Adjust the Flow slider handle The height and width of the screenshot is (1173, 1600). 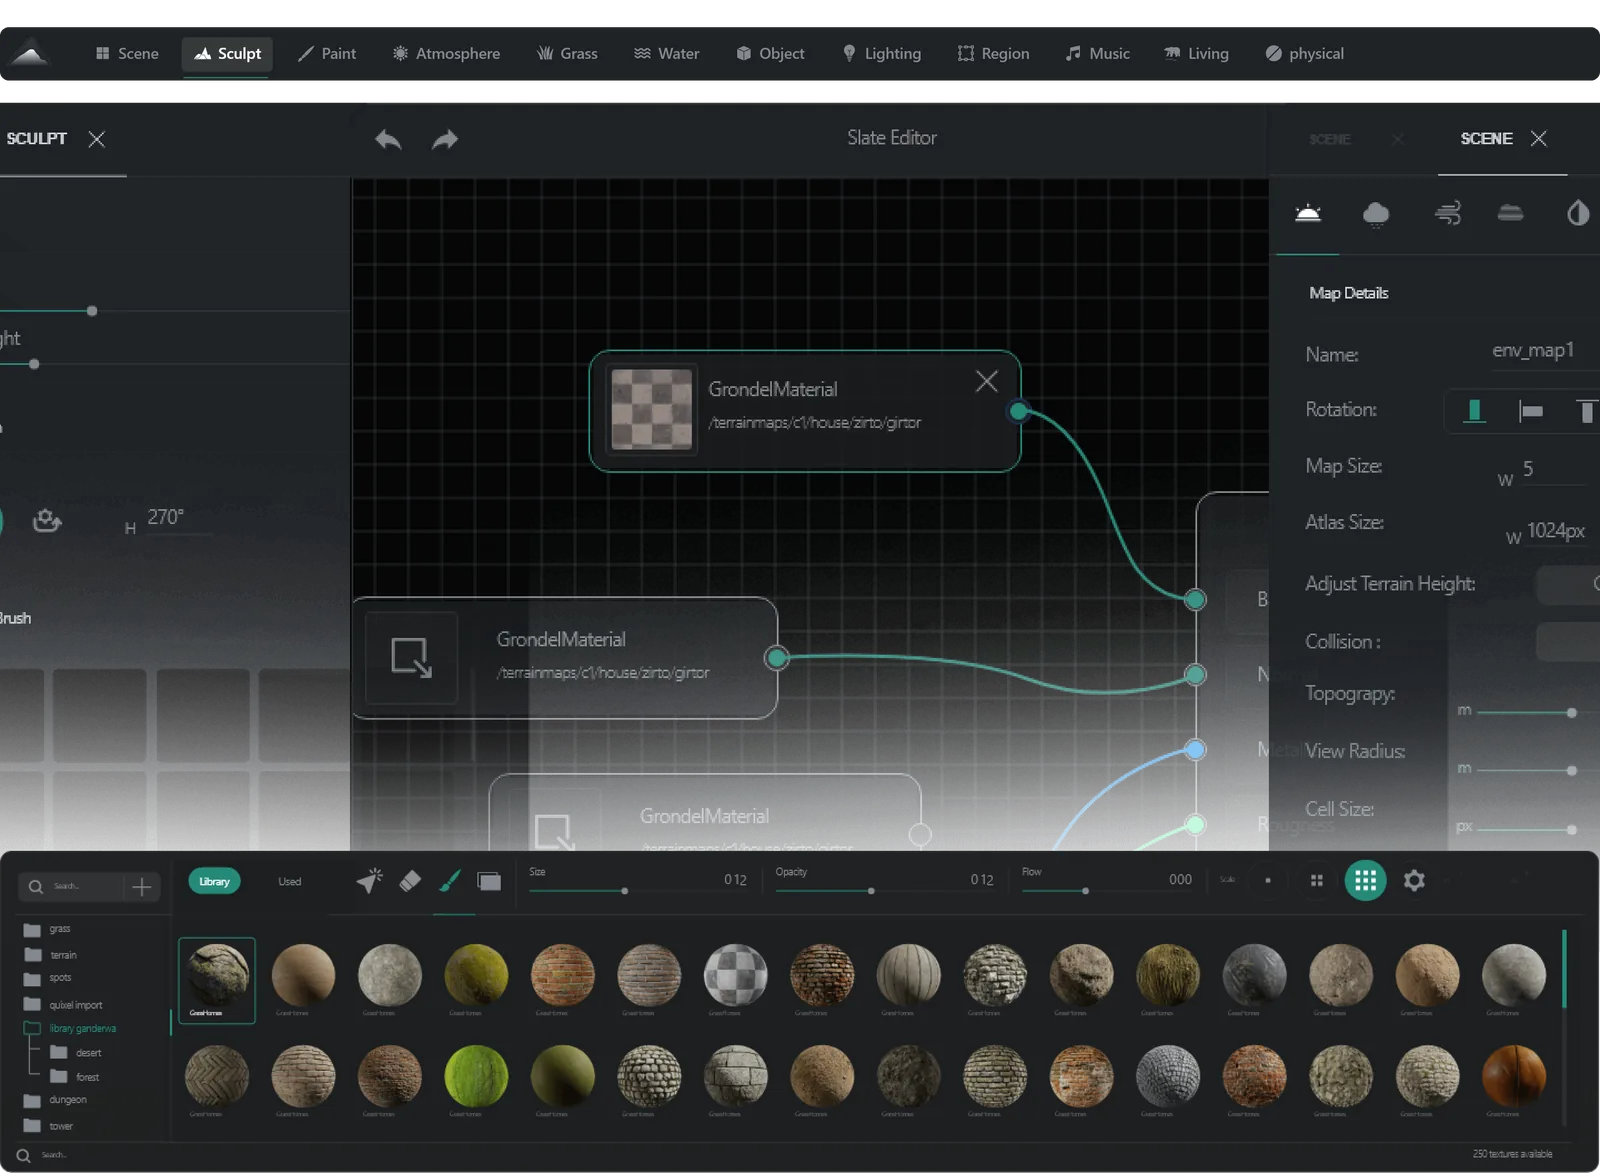(1085, 891)
